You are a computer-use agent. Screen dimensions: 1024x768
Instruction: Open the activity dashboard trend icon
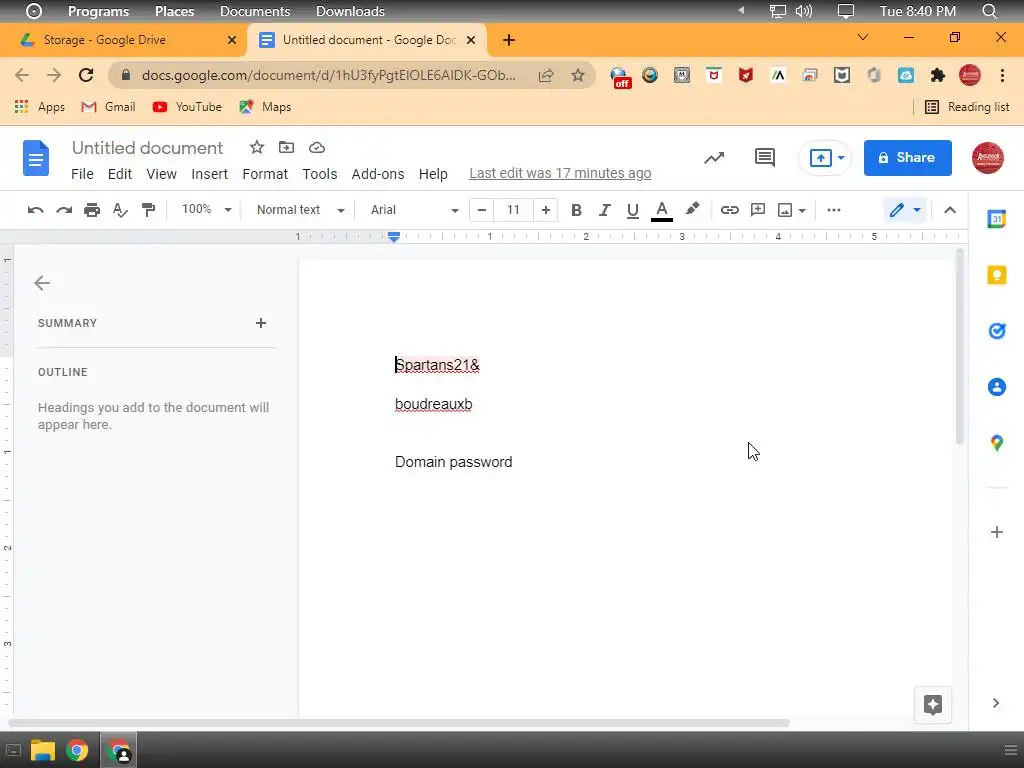click(x=714, y=157)
